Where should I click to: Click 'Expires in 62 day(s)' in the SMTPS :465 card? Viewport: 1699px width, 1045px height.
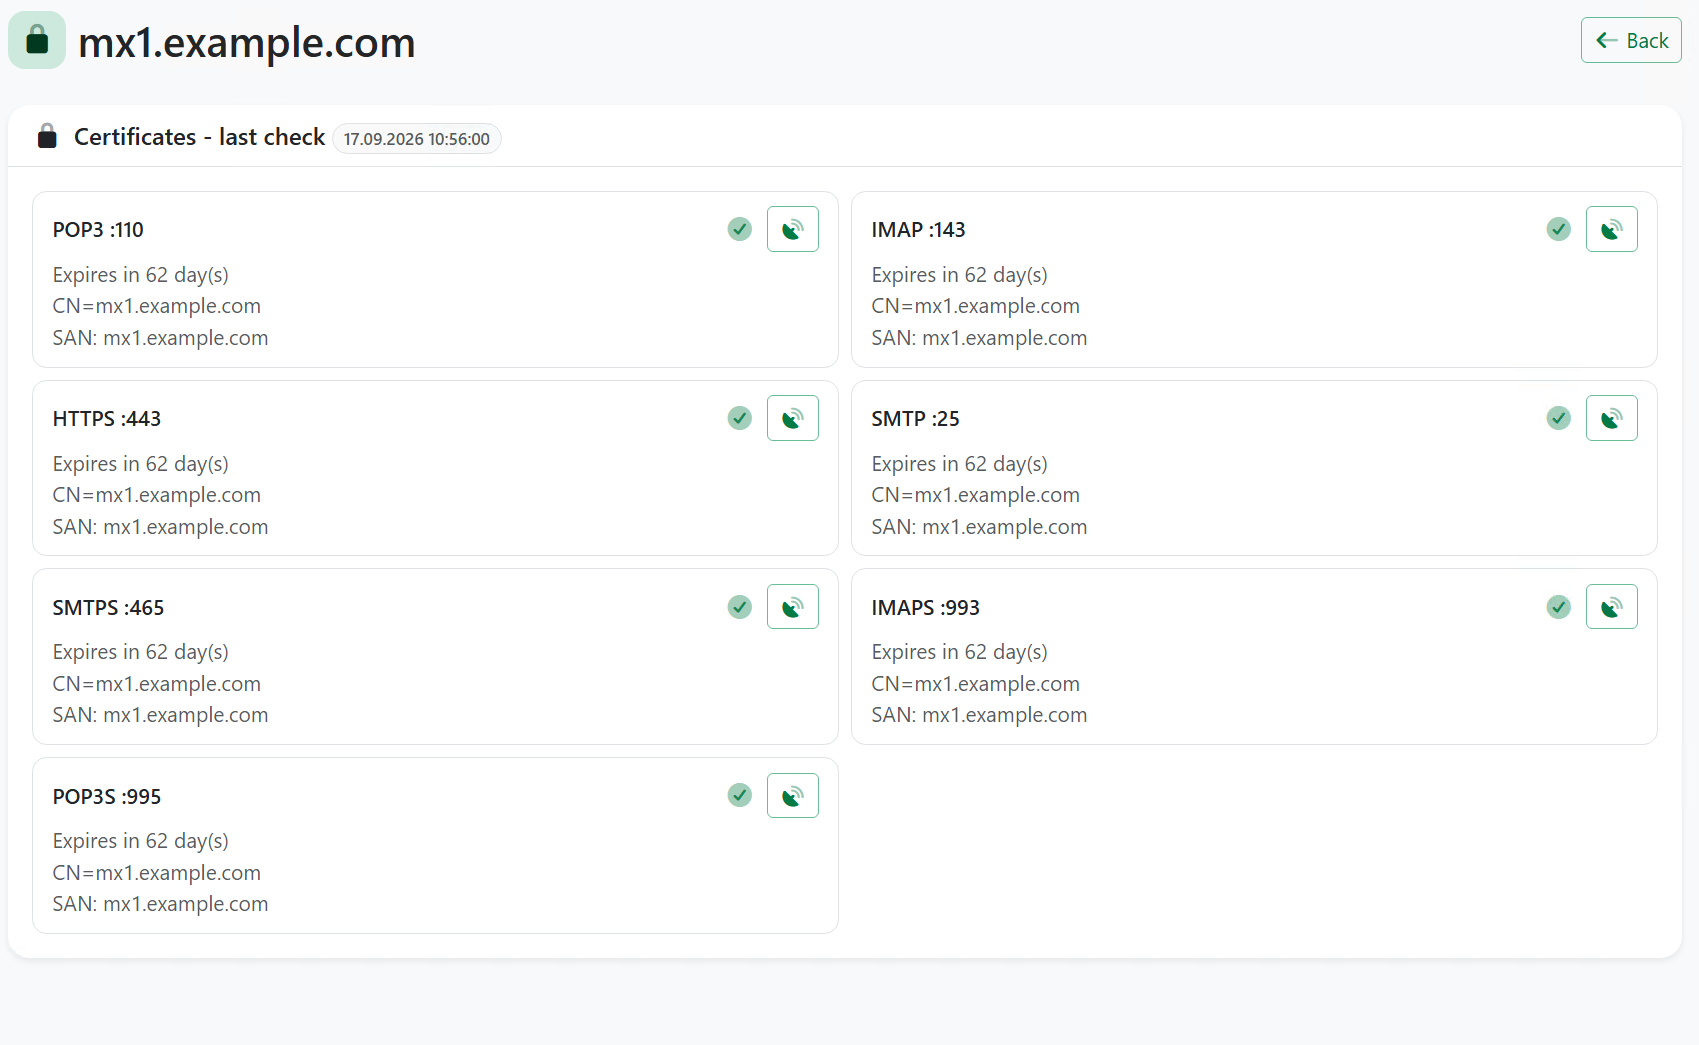click(x=141, y=652)
